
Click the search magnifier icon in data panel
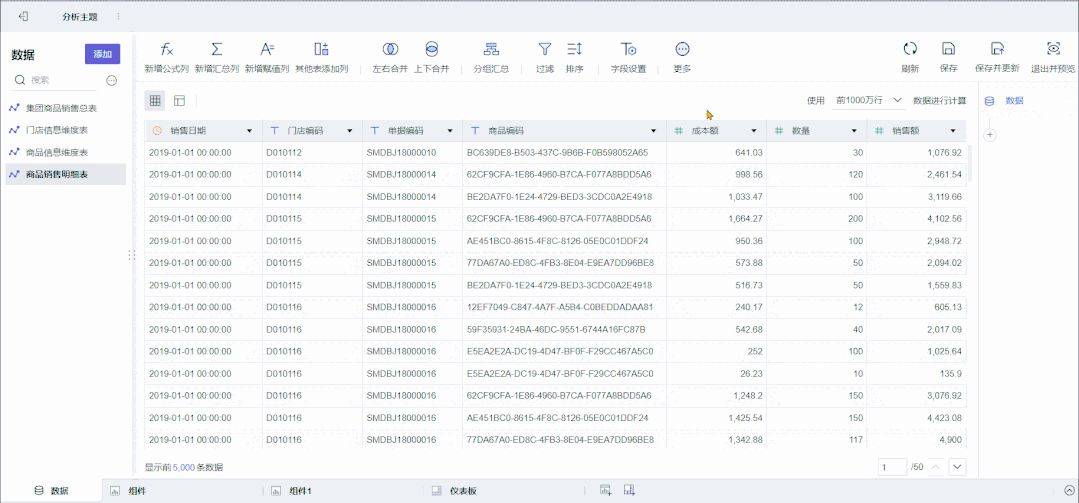tap(20, 81)
